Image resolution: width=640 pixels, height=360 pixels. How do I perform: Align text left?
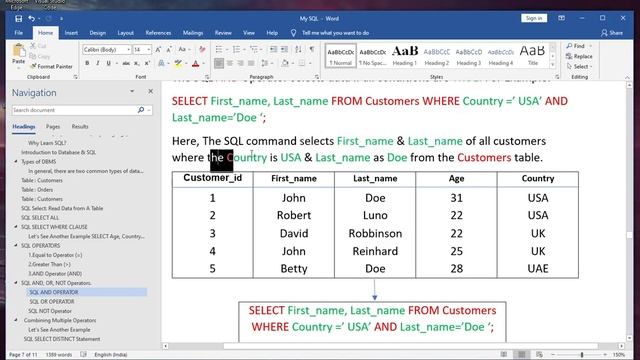(x=219, y=63)
